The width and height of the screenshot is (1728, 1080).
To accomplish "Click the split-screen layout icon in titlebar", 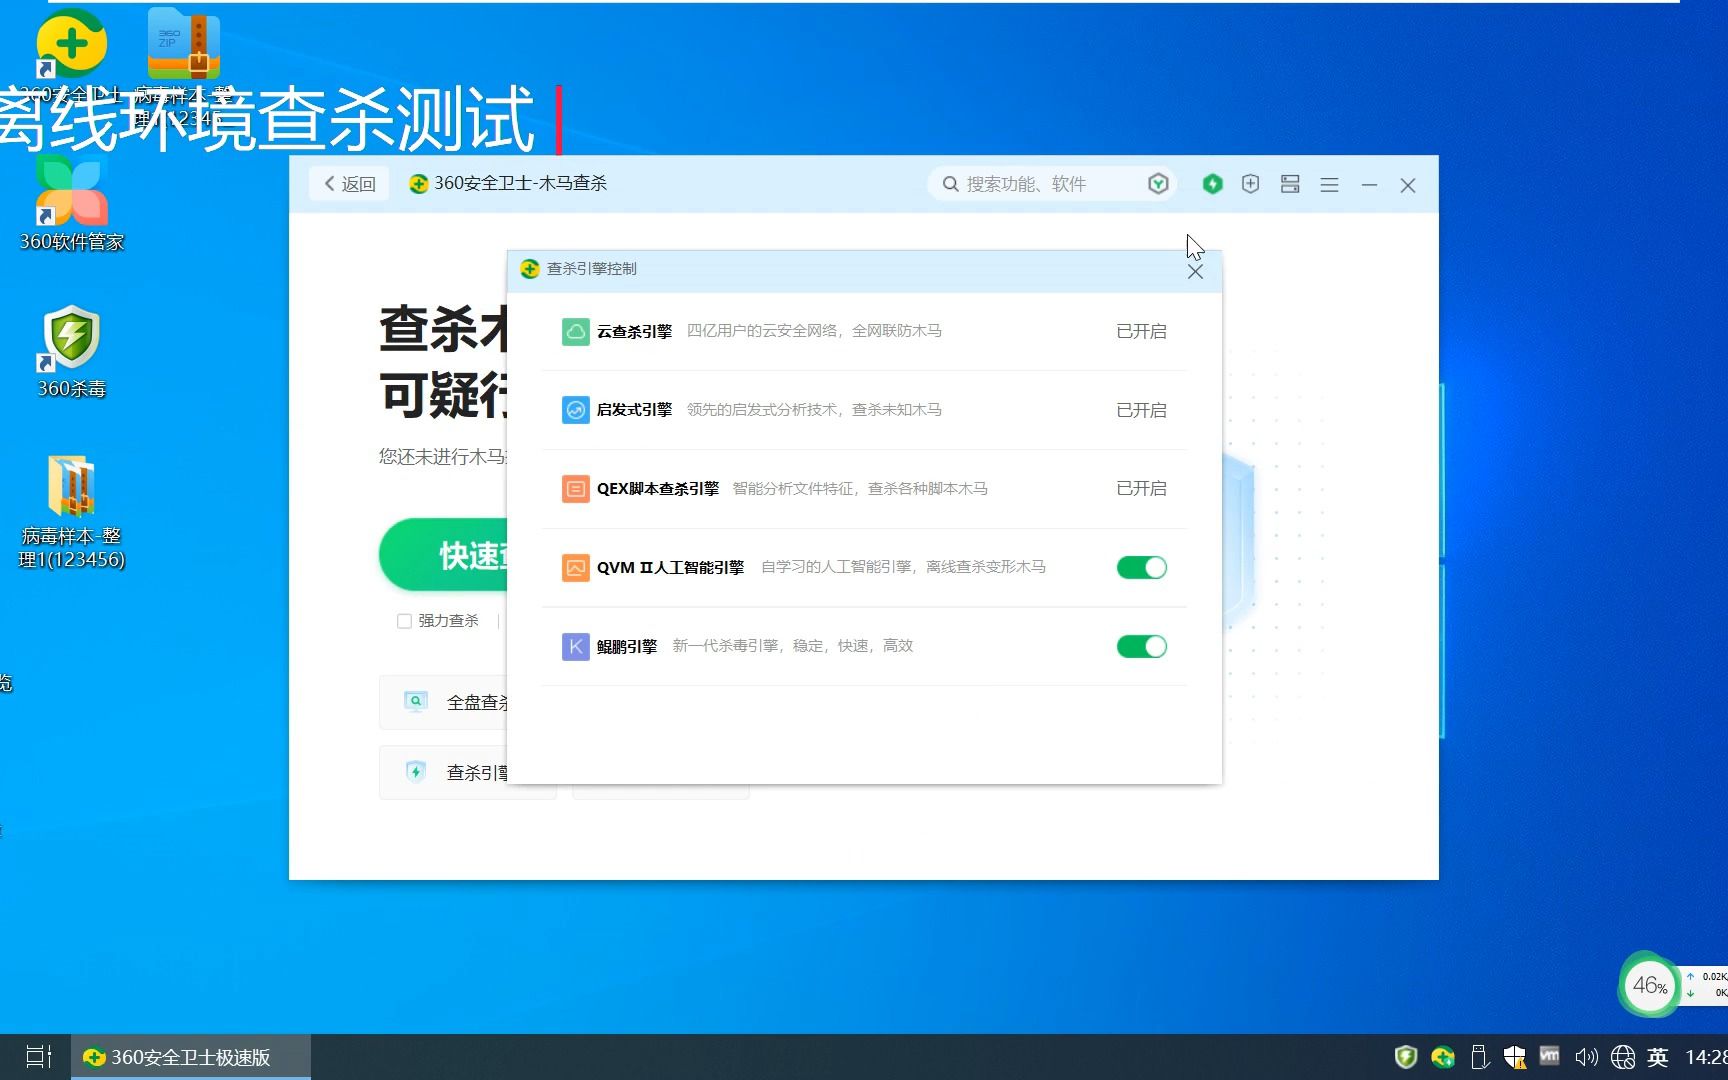I will click(x=1289, y=184).
